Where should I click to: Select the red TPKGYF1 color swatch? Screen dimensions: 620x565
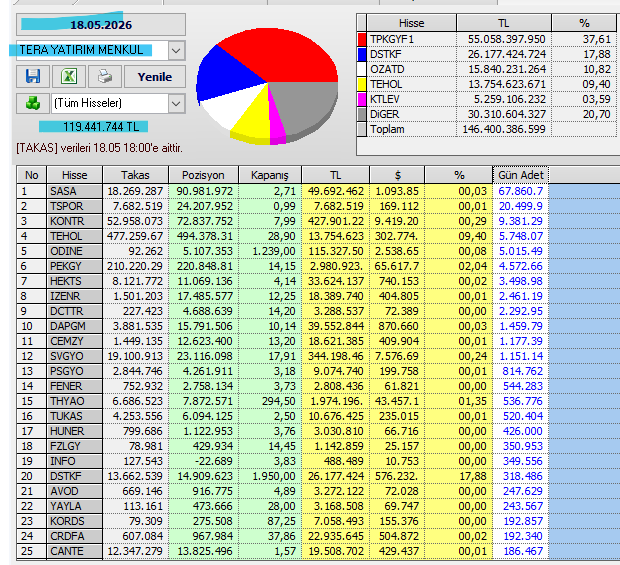click(x=362, y=40)
